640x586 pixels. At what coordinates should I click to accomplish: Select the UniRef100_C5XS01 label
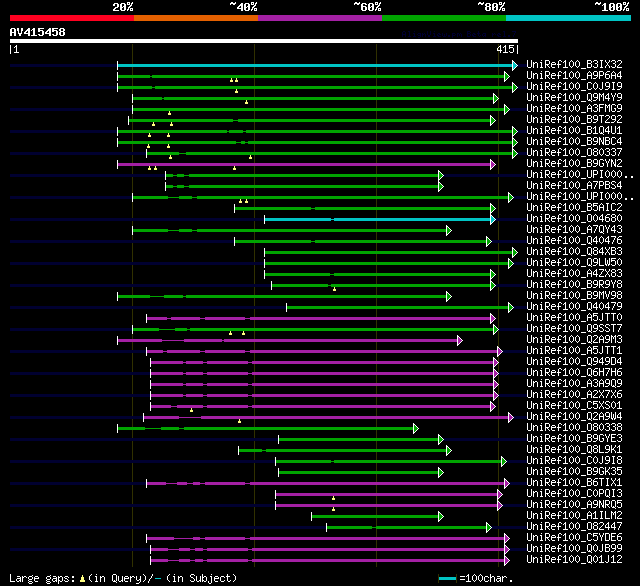tap(574, 406)
